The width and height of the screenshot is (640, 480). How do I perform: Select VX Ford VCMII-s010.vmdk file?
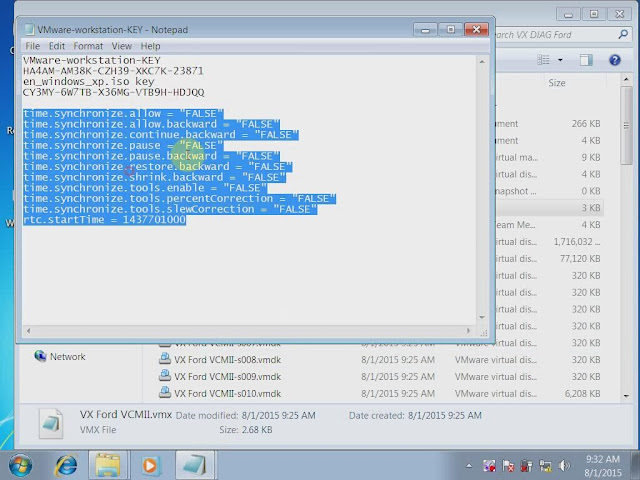[x=227, y=393]
